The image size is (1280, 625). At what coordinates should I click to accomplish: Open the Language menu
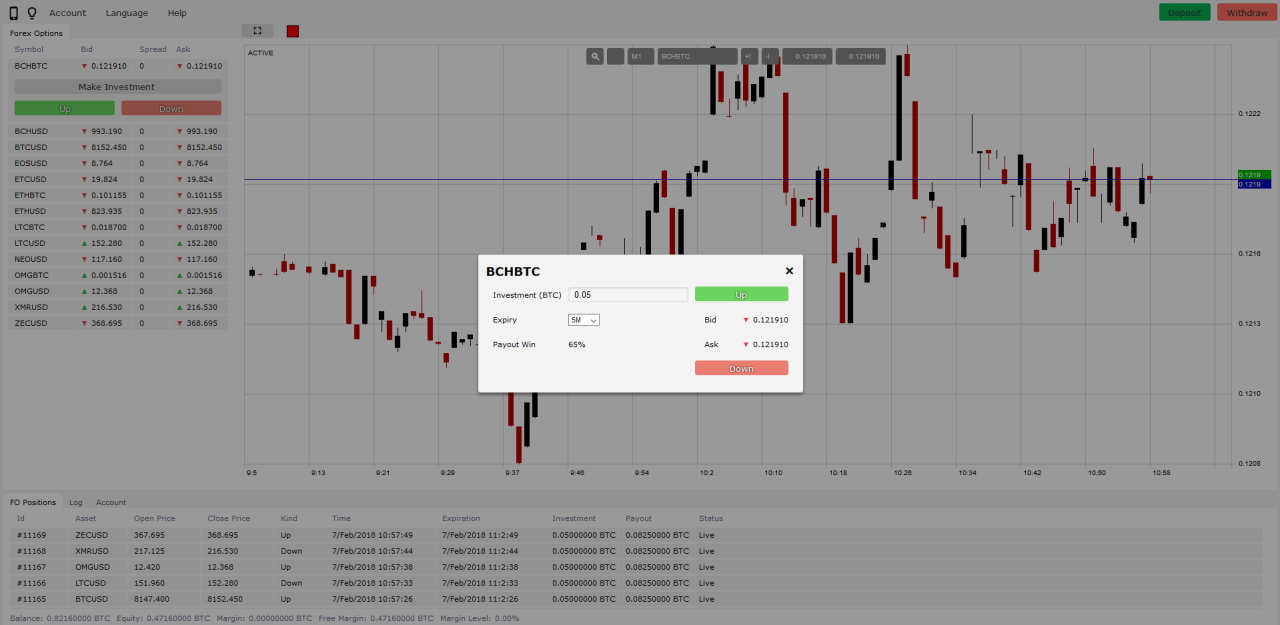coord(126,12)
